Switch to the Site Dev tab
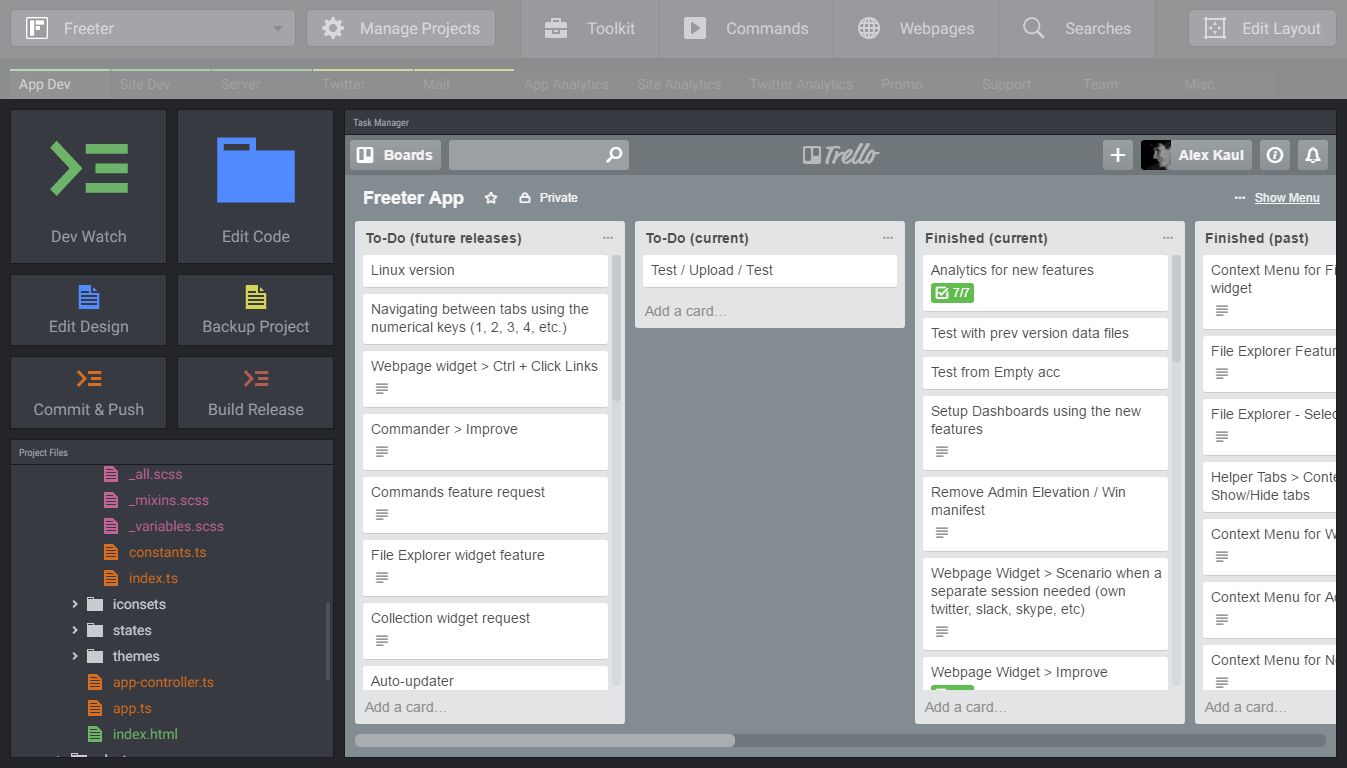 coord(145,84)
